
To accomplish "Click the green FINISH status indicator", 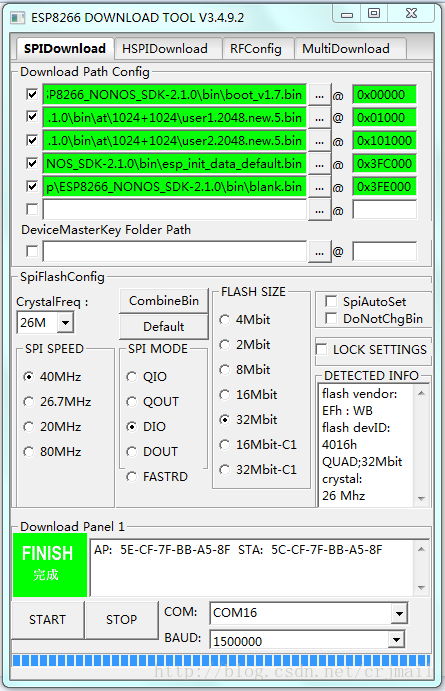I will 50,565.
